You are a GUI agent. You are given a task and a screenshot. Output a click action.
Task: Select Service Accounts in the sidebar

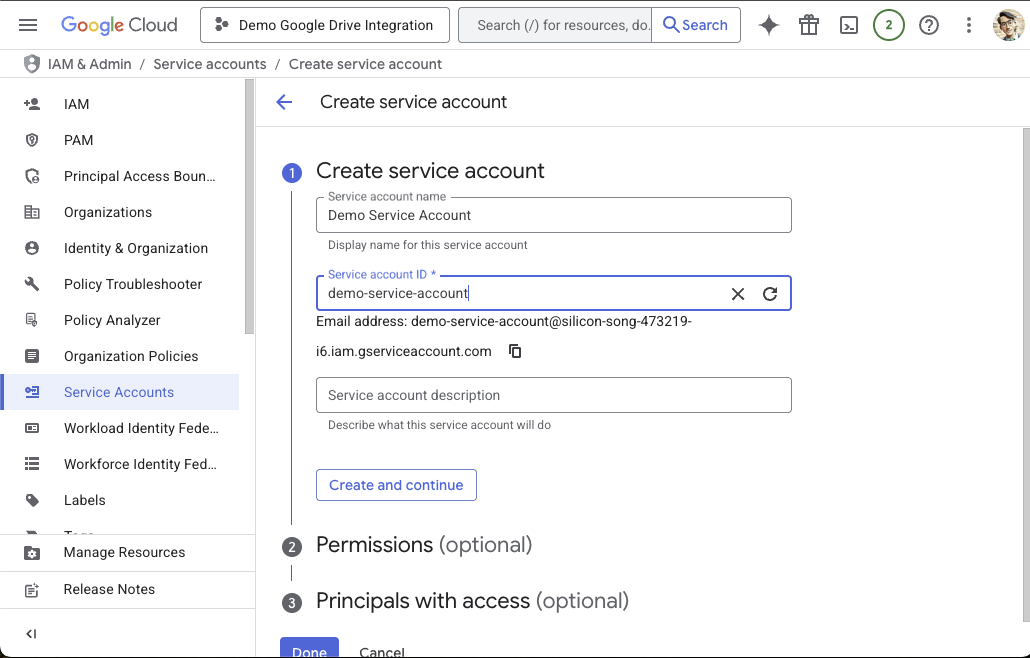pyautogui.click(x=120, y=392)
